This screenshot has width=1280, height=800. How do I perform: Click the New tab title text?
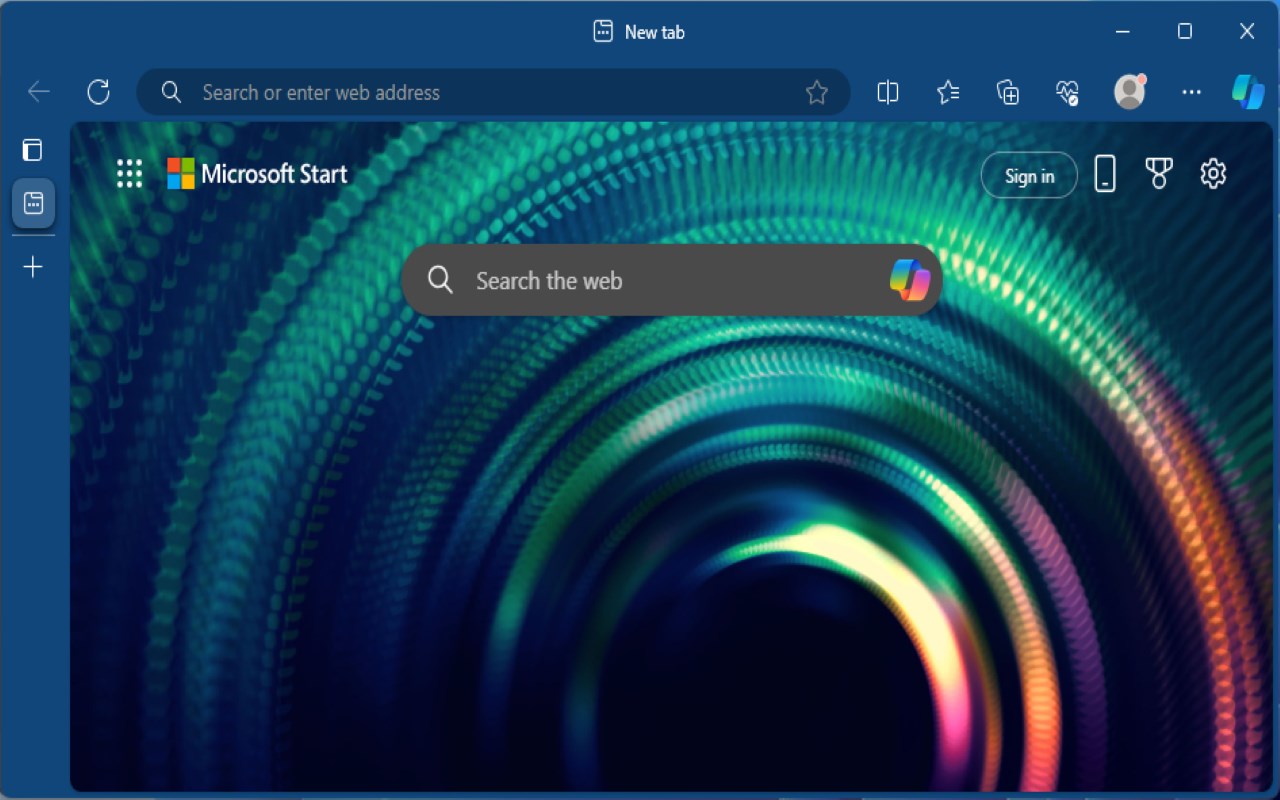(654, 32)
